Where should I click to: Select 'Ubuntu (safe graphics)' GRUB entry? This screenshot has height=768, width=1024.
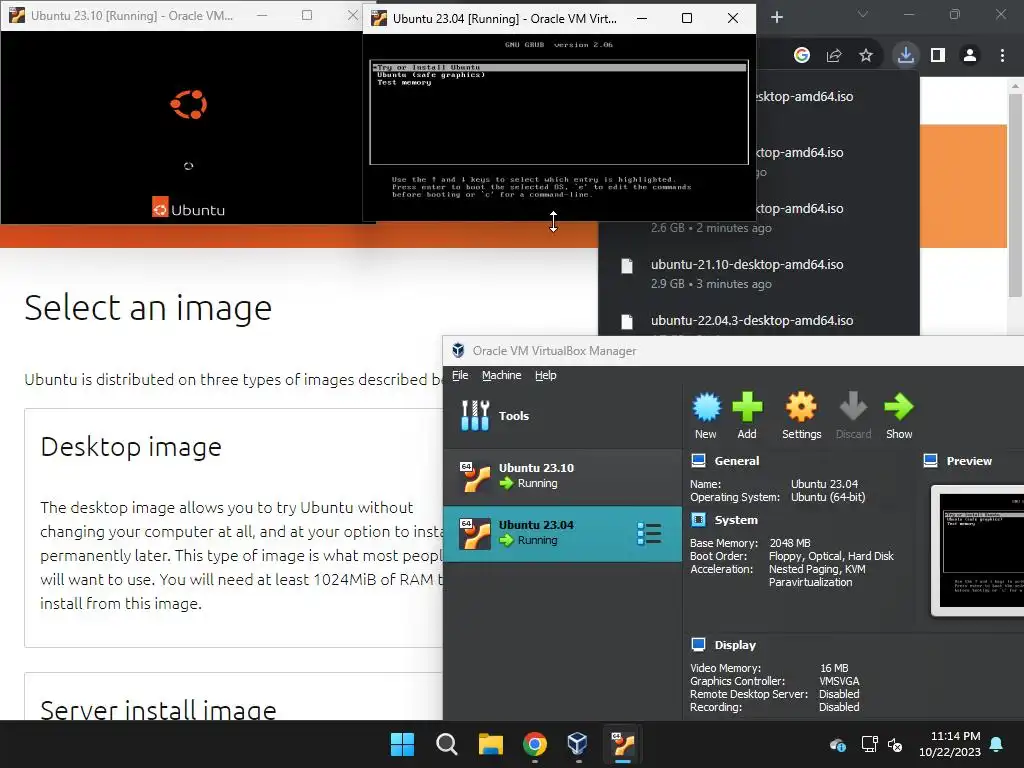[431, 74]
